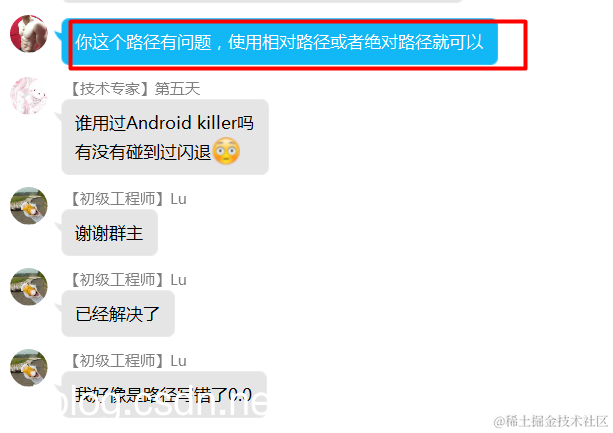Viewport: 613px width, 433px height.
Task: Click the blog.csdn.ne watermark text
Action: [161, 404]
